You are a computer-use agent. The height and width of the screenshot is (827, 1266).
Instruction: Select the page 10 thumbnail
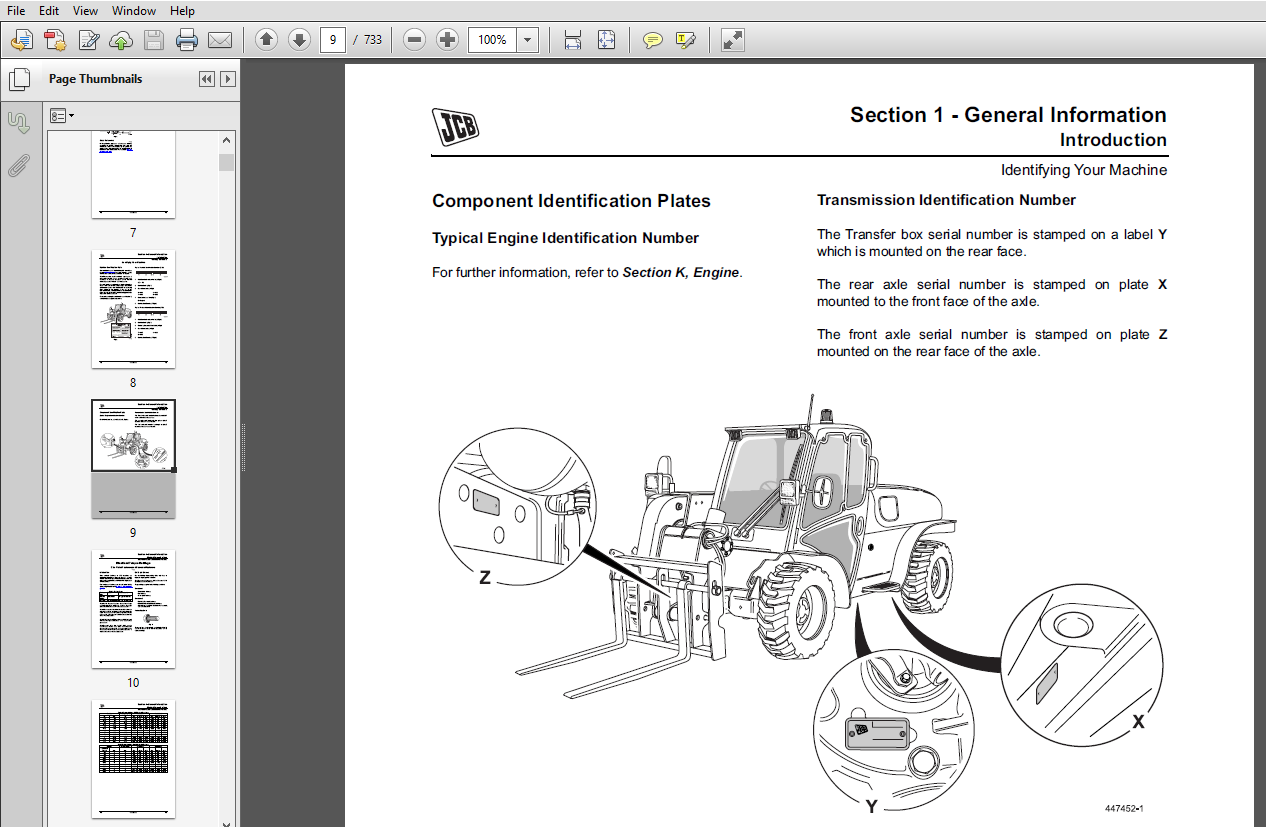[134, 609]
